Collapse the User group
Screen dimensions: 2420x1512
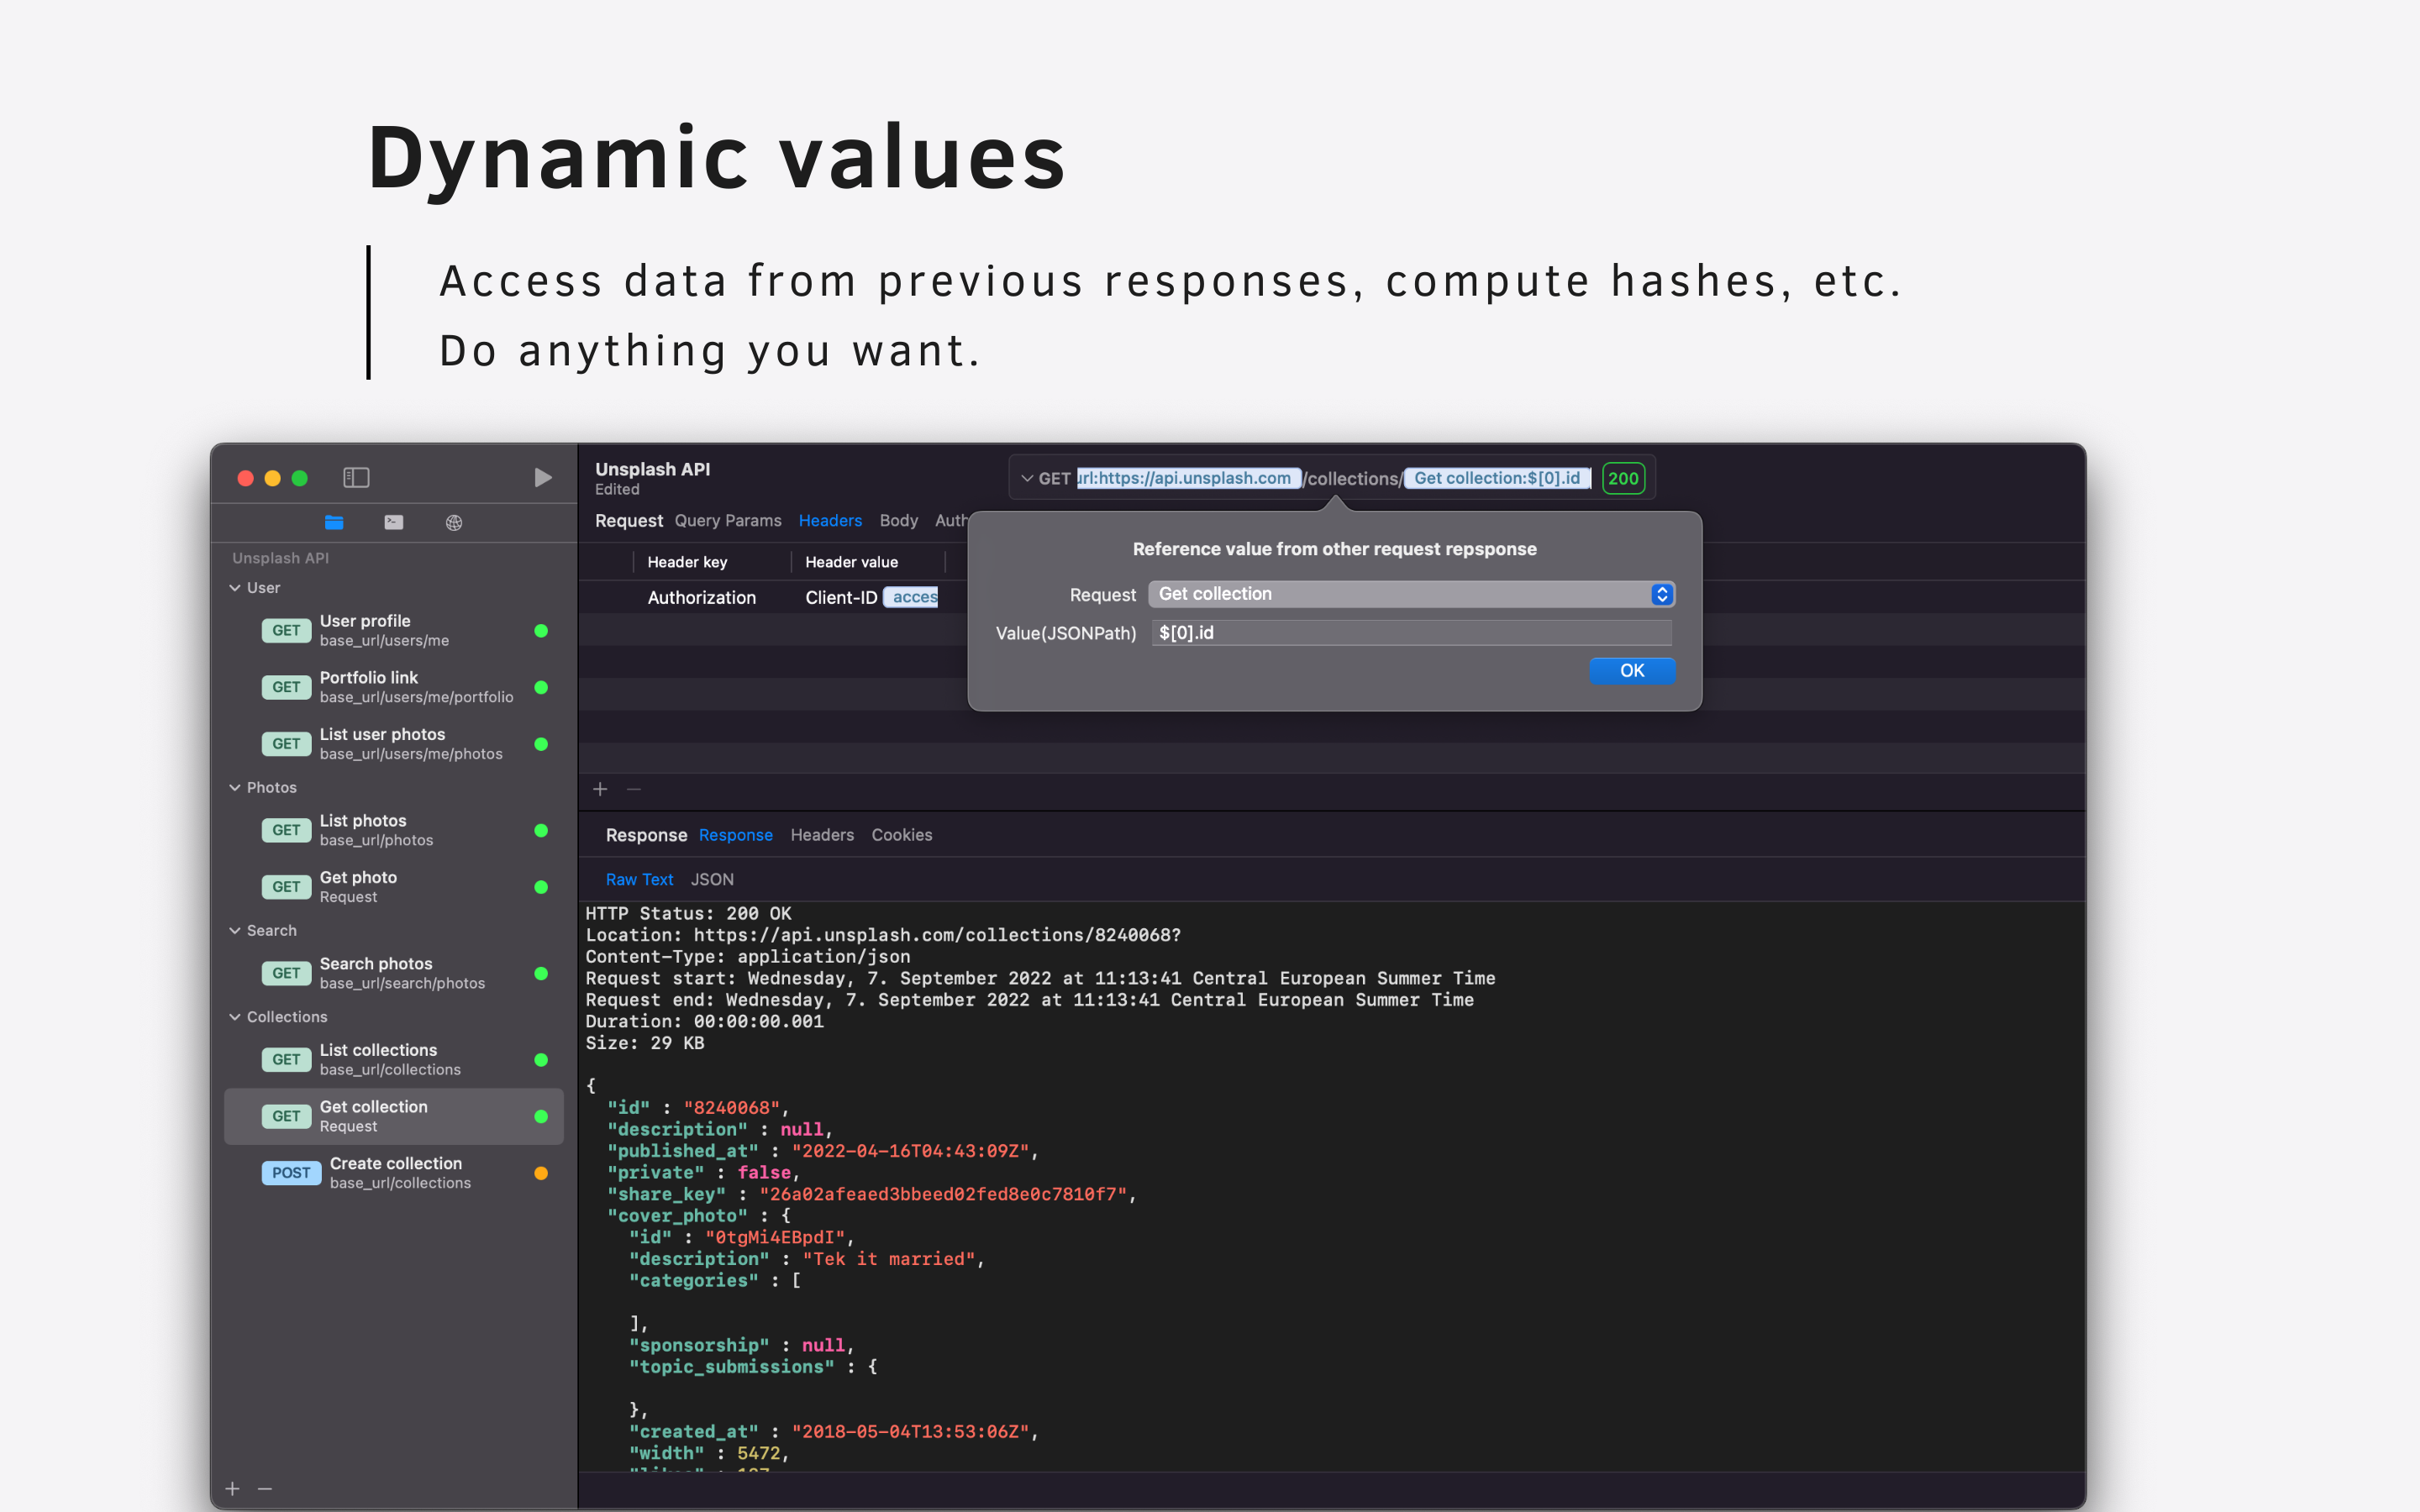[235, 588]
